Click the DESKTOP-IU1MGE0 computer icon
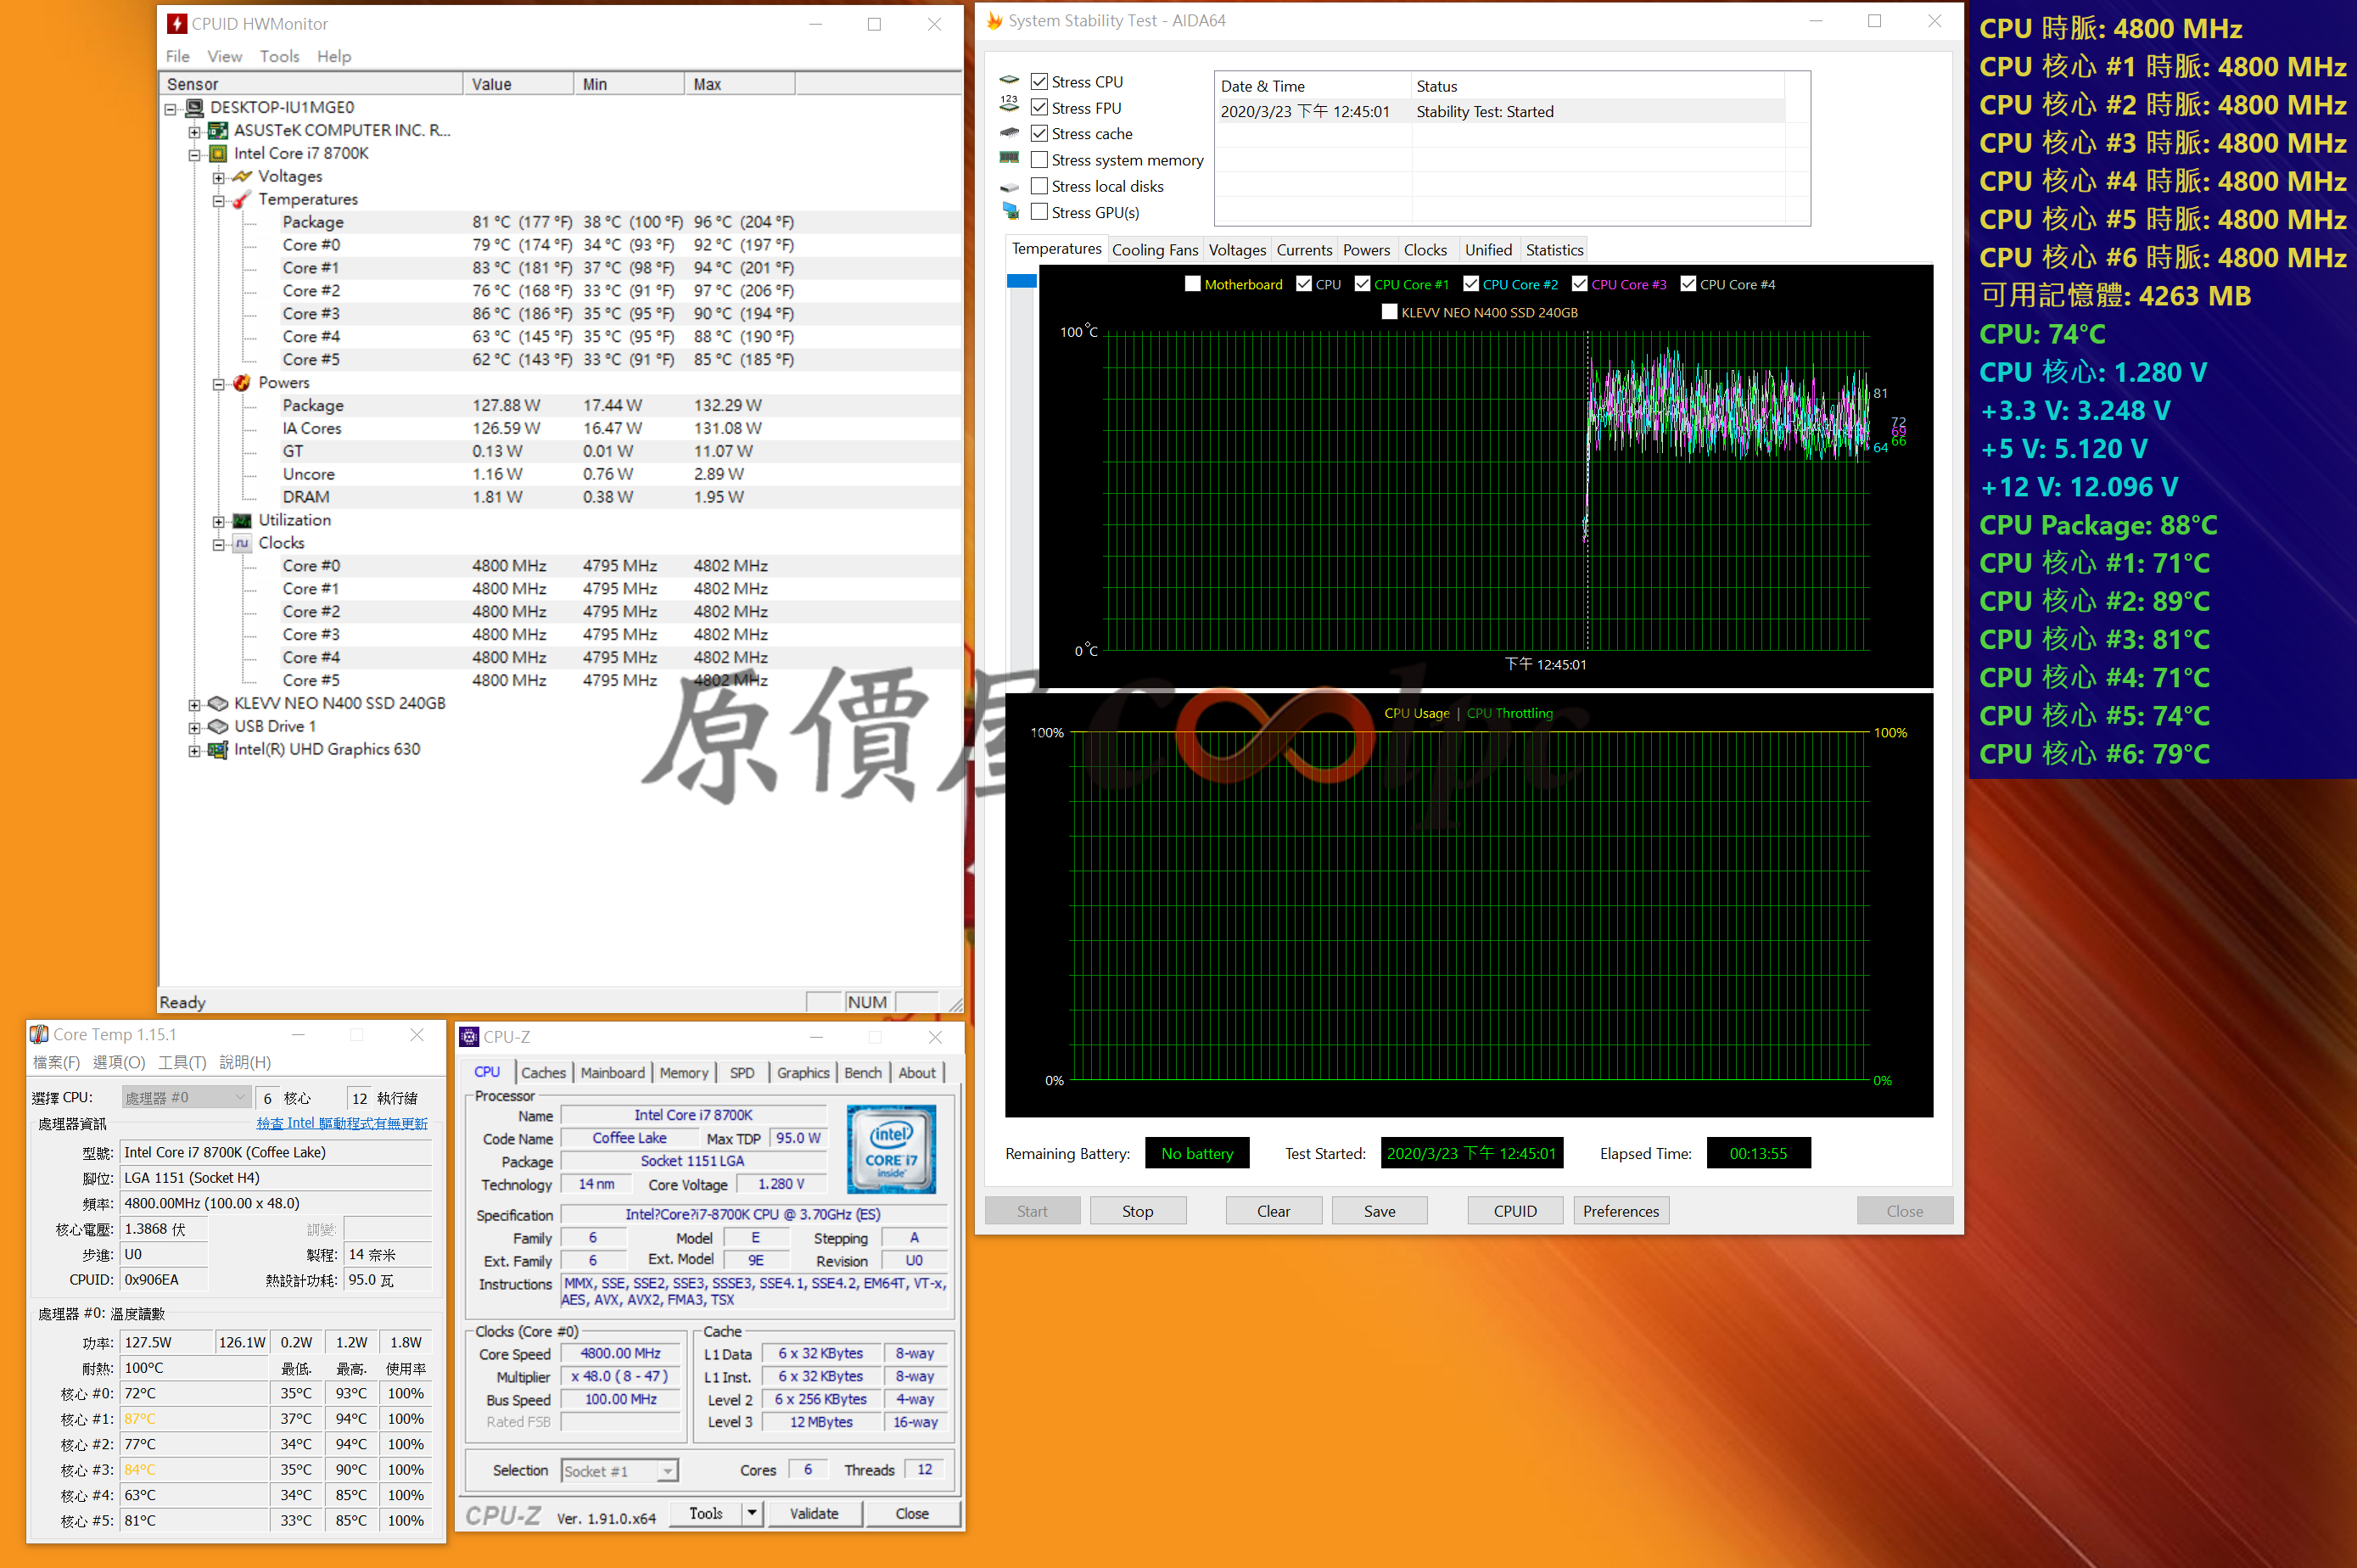This screenshot has height=1568, width=2357. 195,107
